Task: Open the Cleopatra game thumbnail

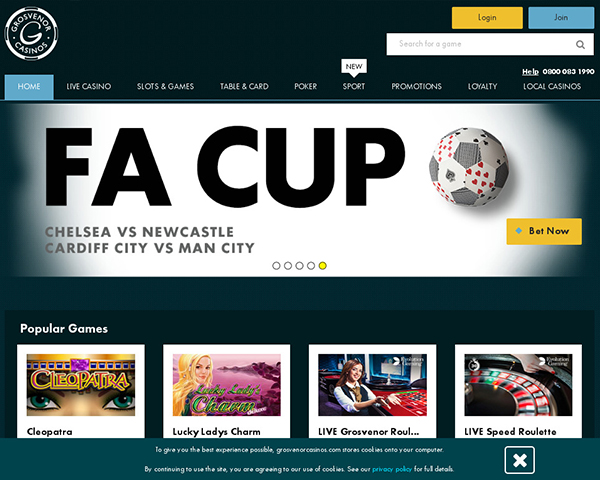Action: point(81,385)
